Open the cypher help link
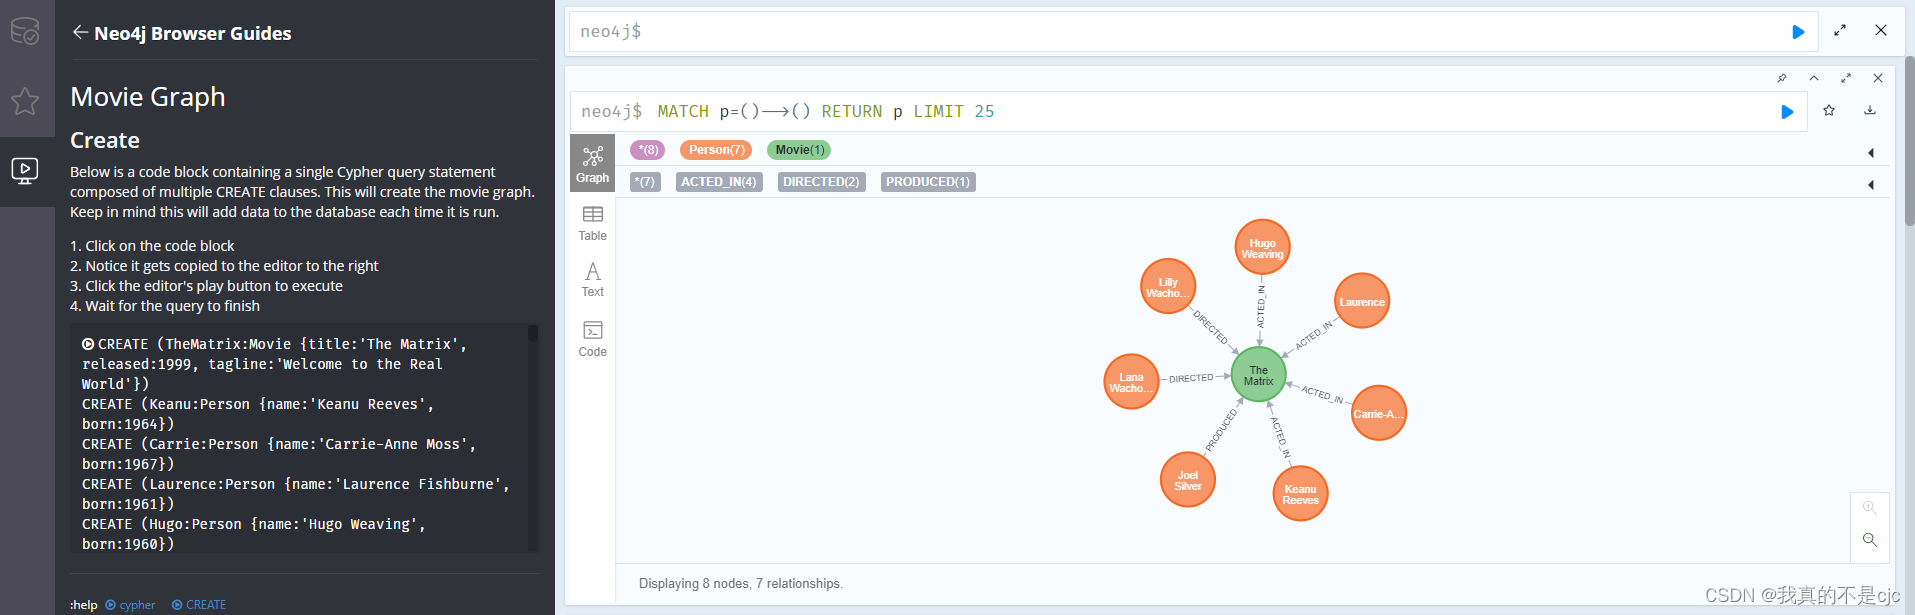1915x615 pixels. click(130, 605)
